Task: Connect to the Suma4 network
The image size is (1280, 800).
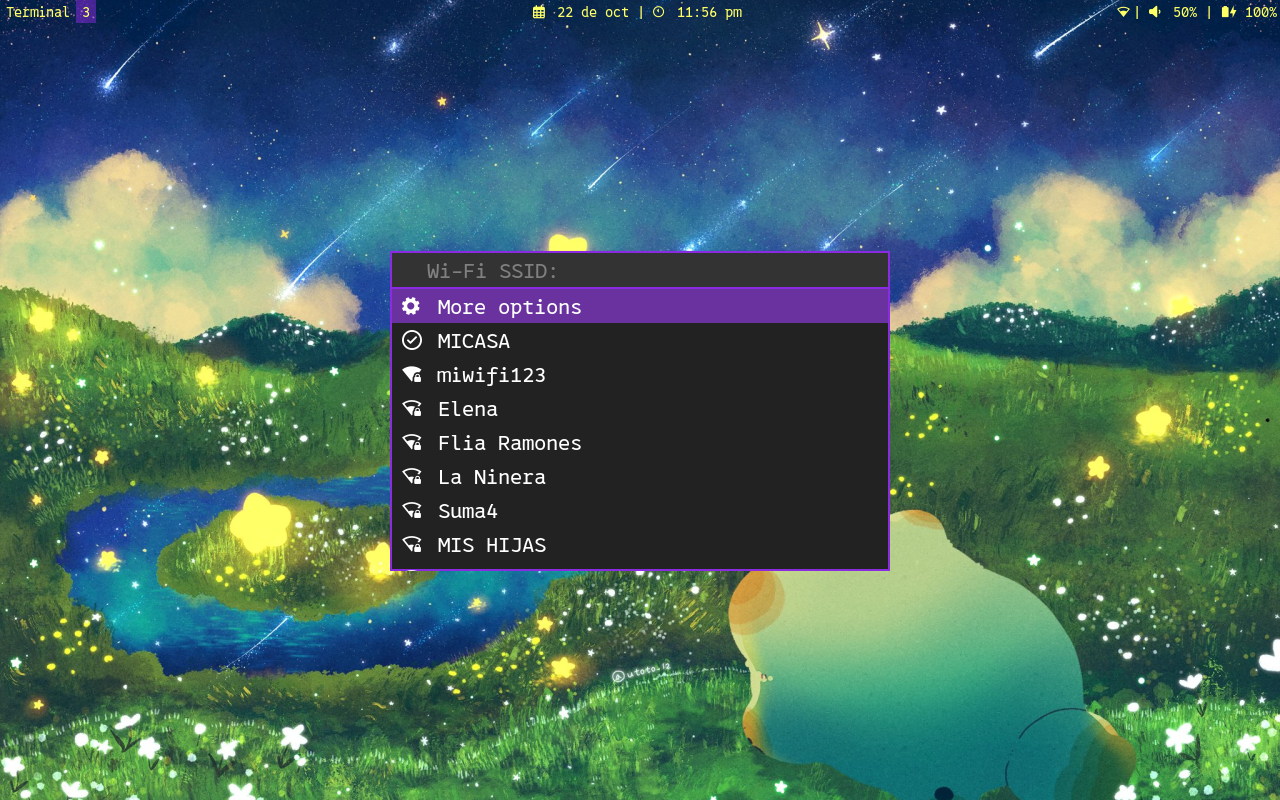Action: tap(467, 510)
